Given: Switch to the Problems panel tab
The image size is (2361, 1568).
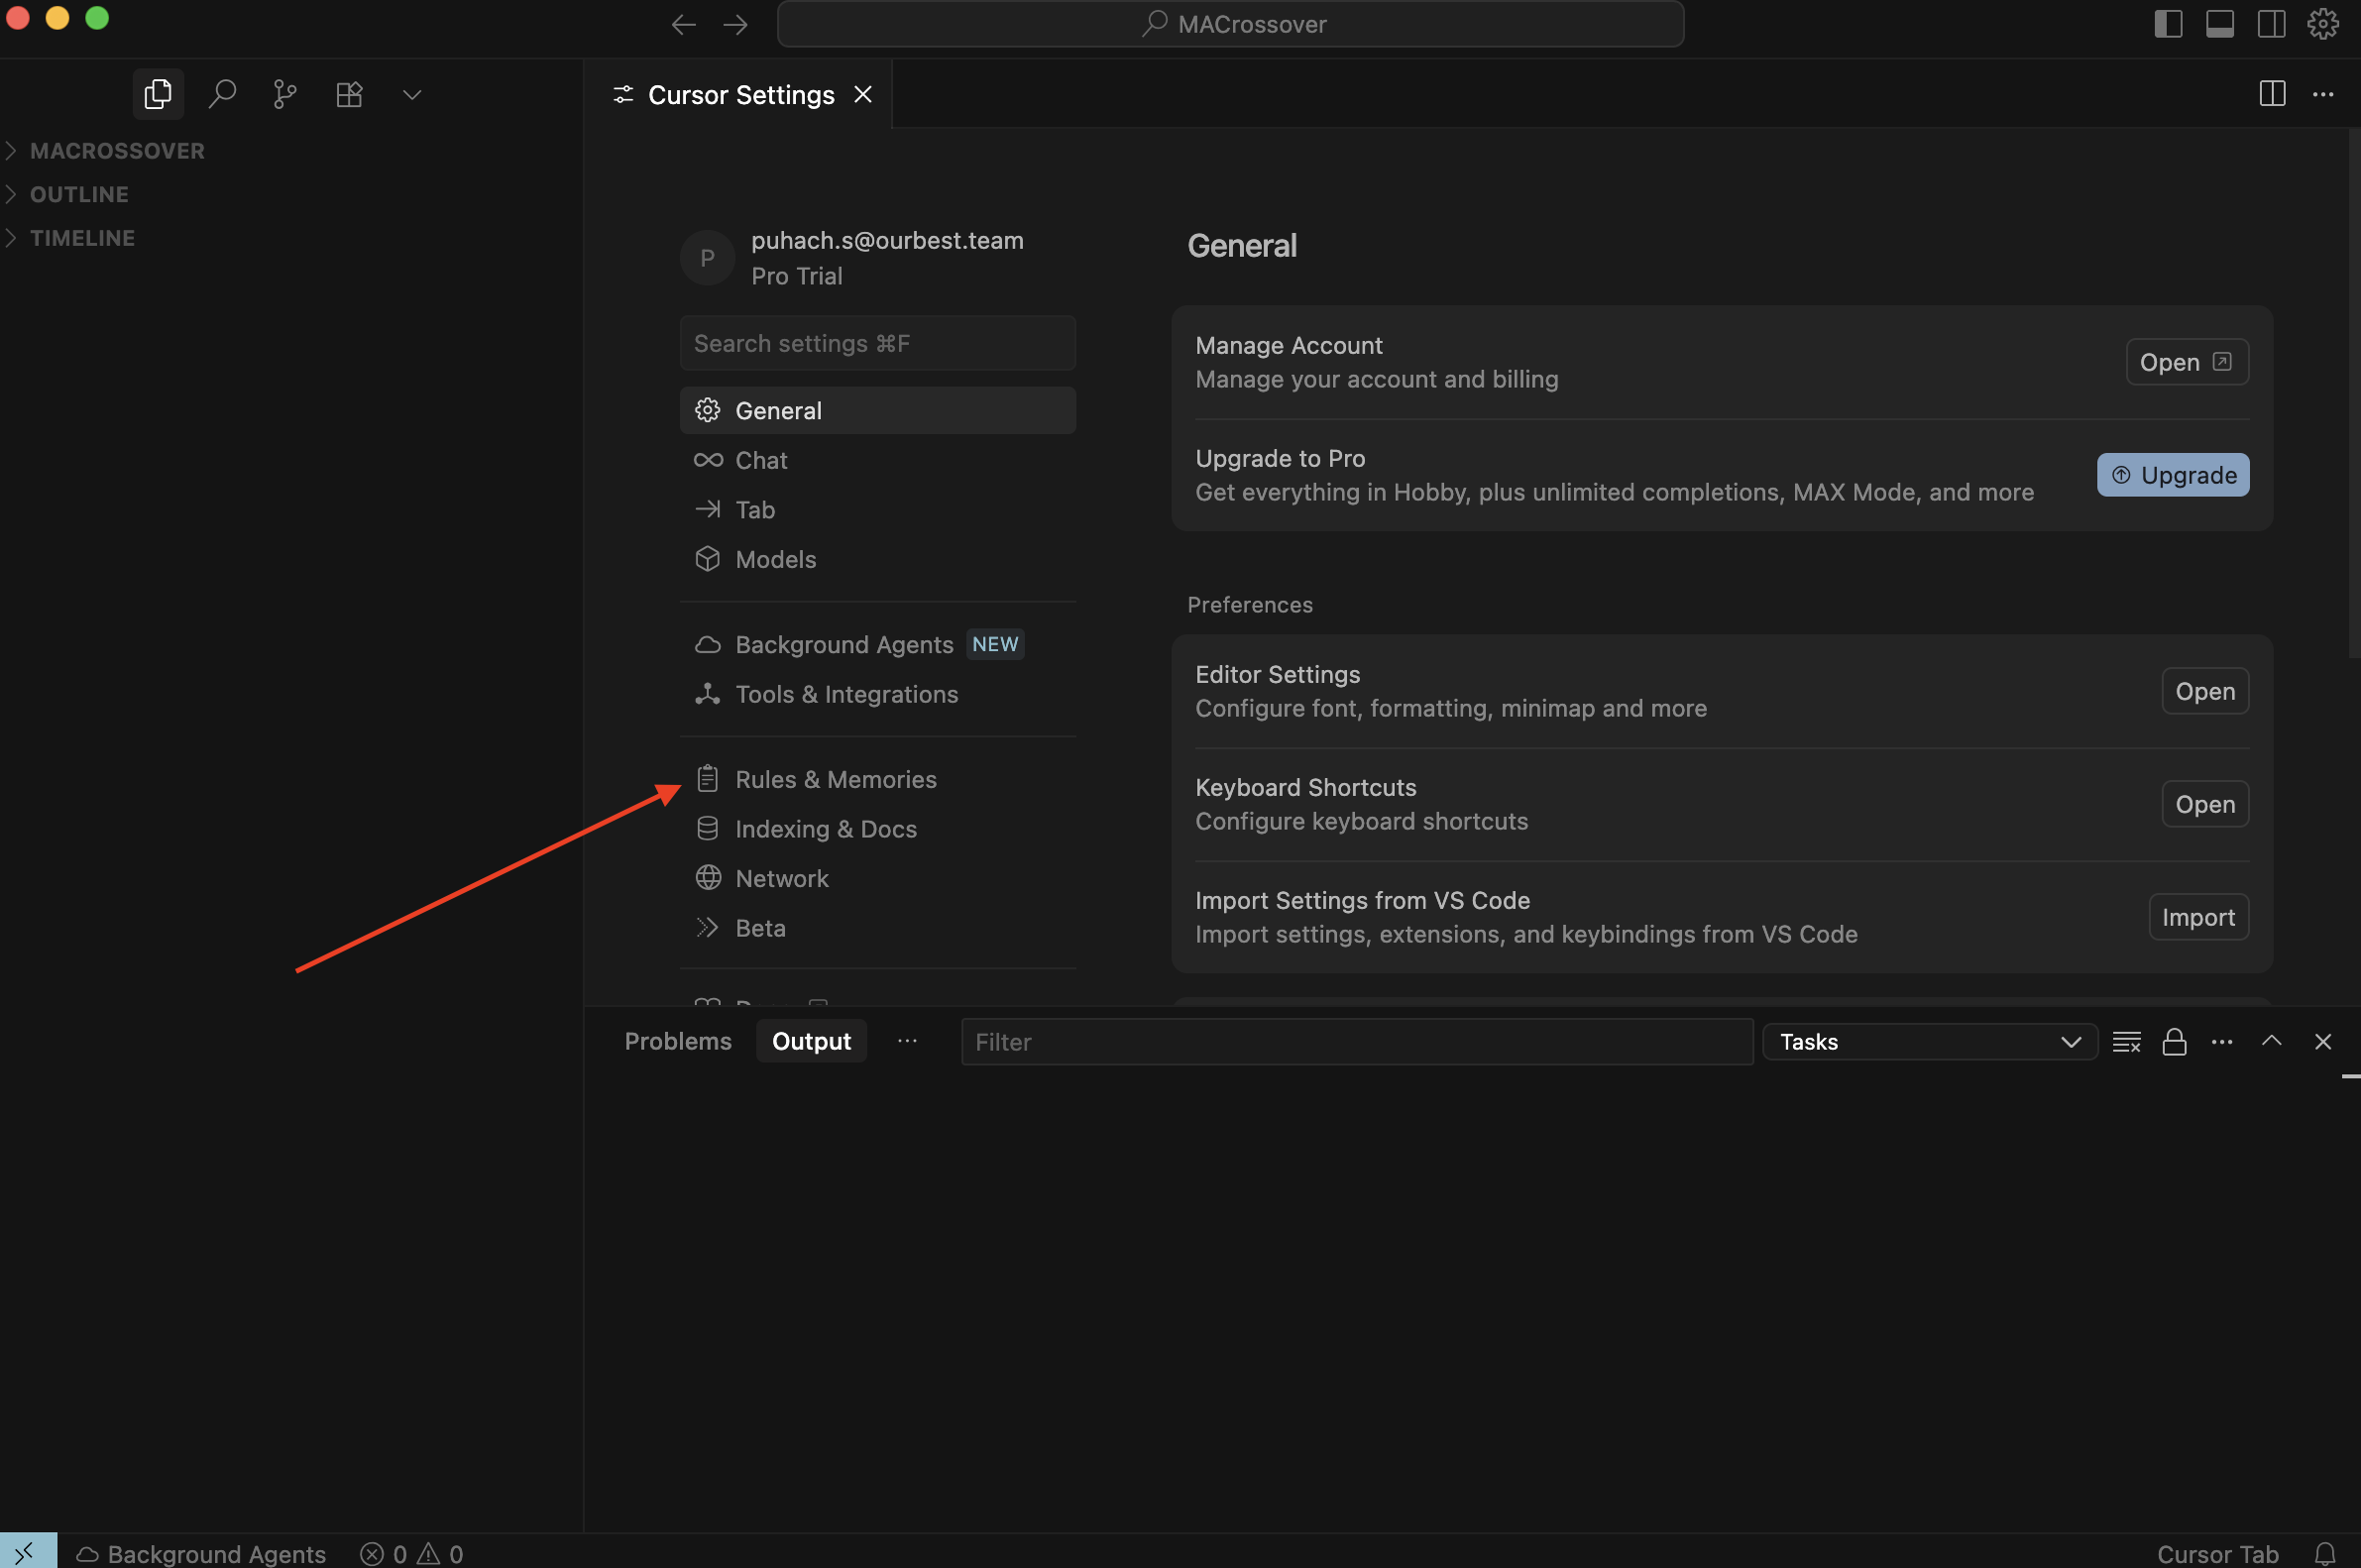Looking at the screenshot, I should tap(677, 1041).
